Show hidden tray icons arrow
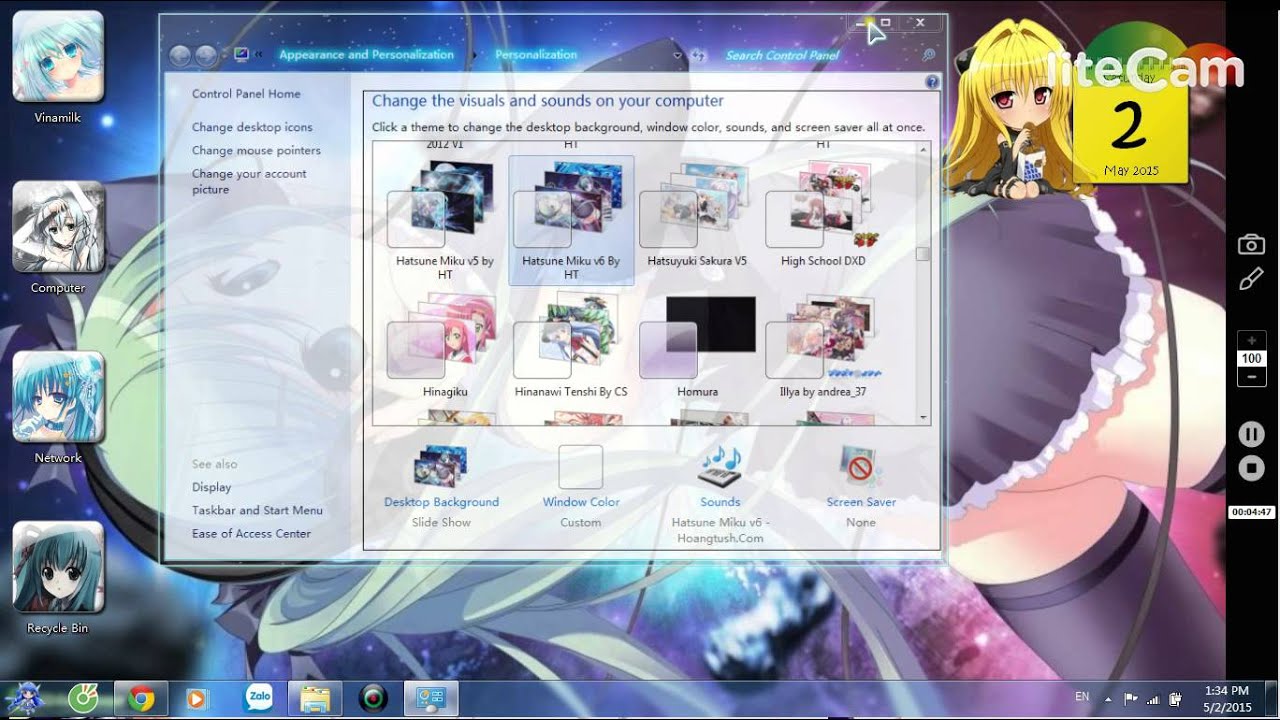The image size is (1280, 720). [1108, 698]
